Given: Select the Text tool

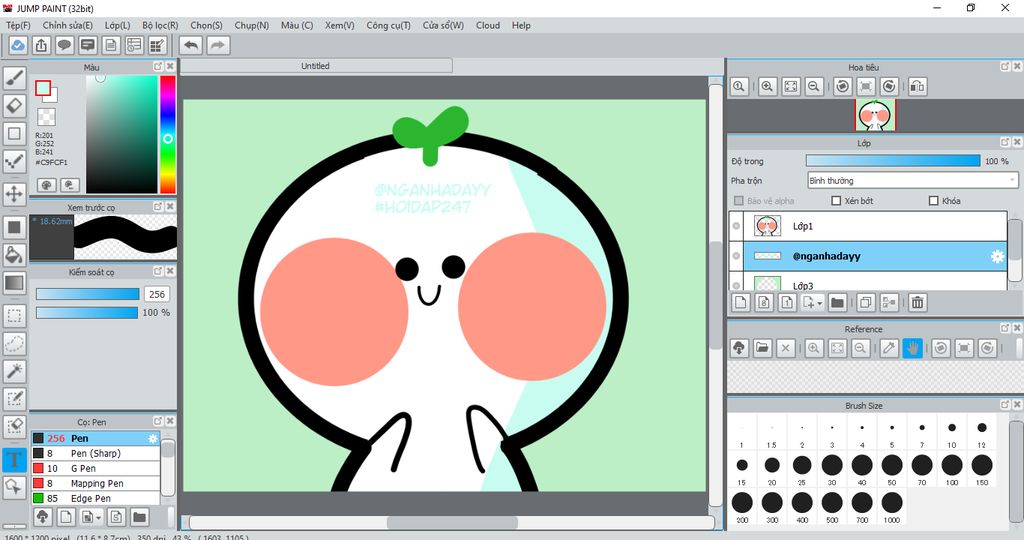Looking at the screenshot, I should [14, 460].
